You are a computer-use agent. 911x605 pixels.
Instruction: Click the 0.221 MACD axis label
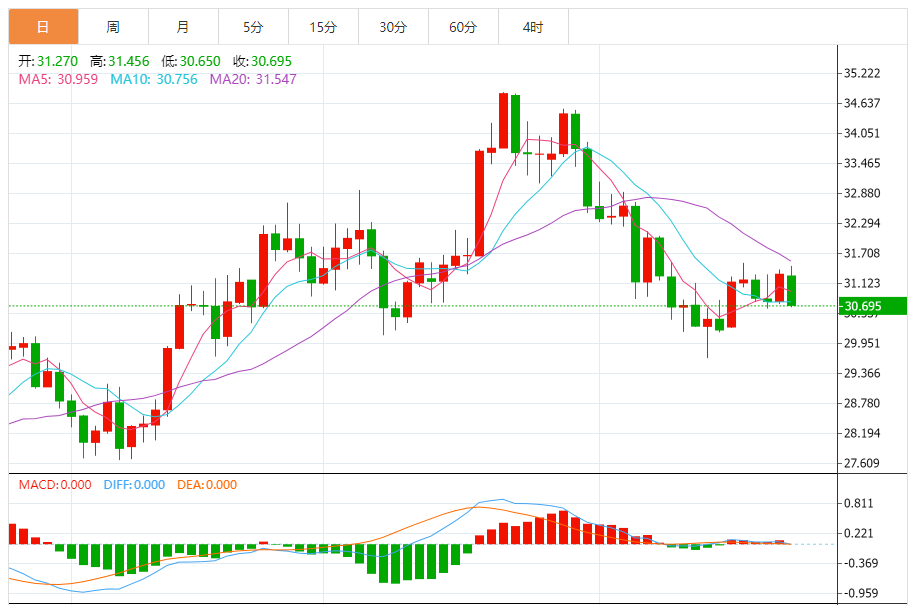(x=859, y=534)
